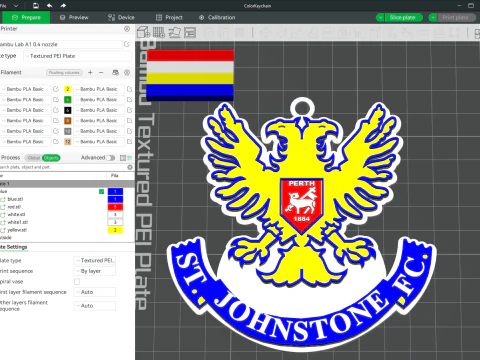Open the Printer section settings gear
Viewport: 480px width, 360px height.
click(127, 29)
